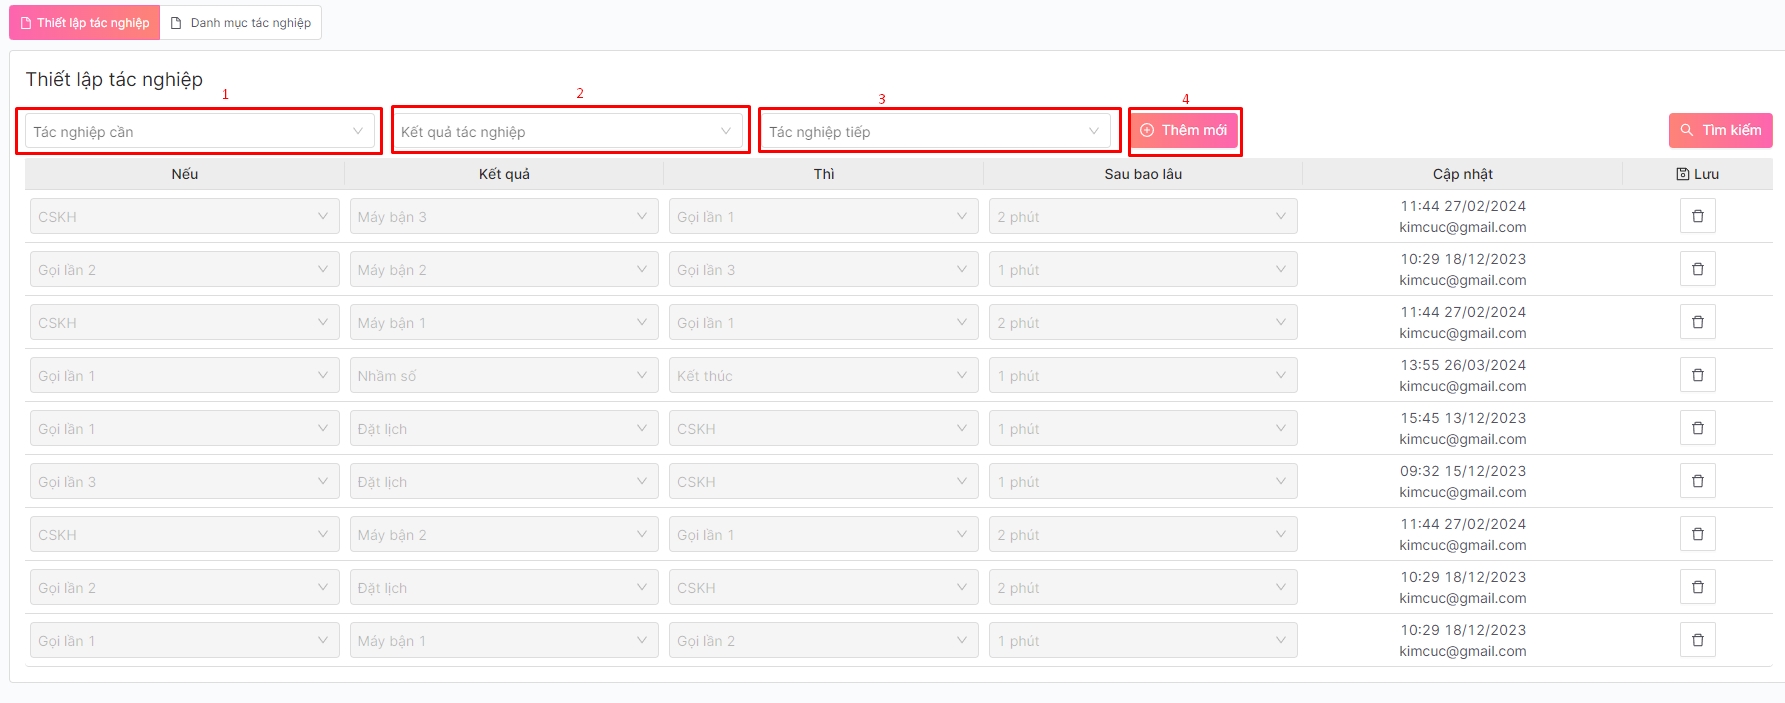Delete the Gọi lần 2 Máy bận 2 row

(1697, 269)
